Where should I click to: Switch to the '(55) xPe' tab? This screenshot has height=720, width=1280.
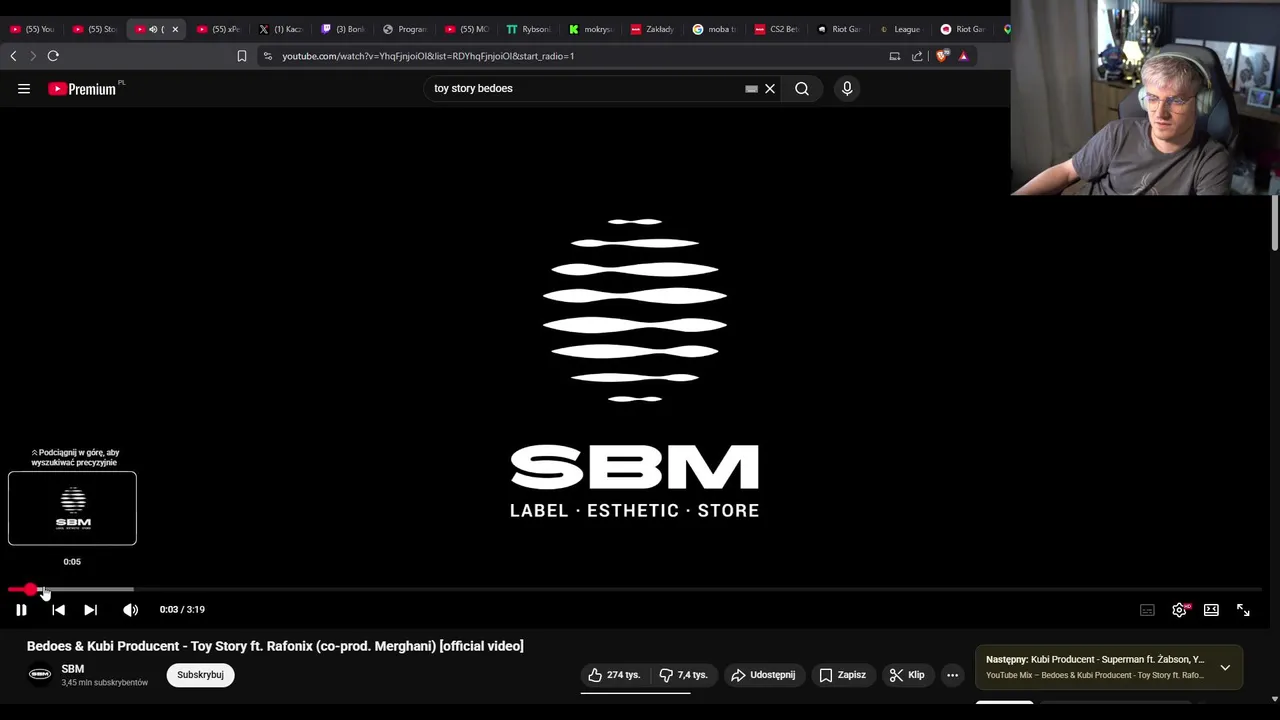coord(218,29)
